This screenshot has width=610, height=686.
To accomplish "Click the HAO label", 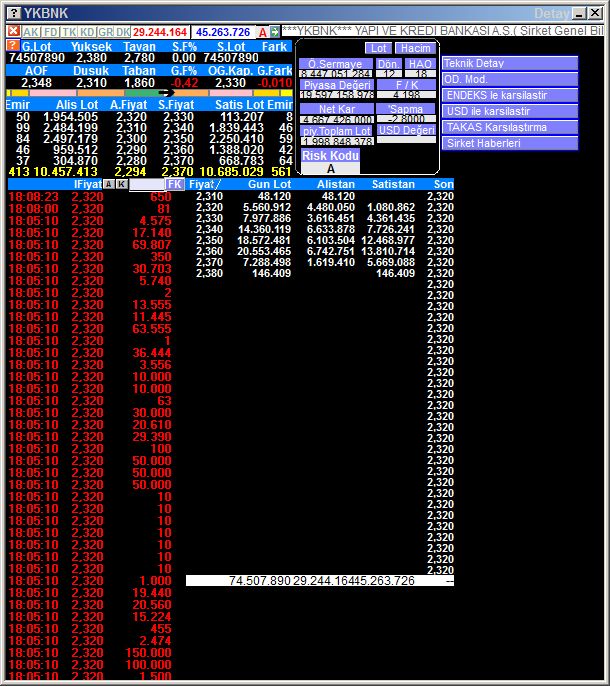I will [x=421, y=64].
